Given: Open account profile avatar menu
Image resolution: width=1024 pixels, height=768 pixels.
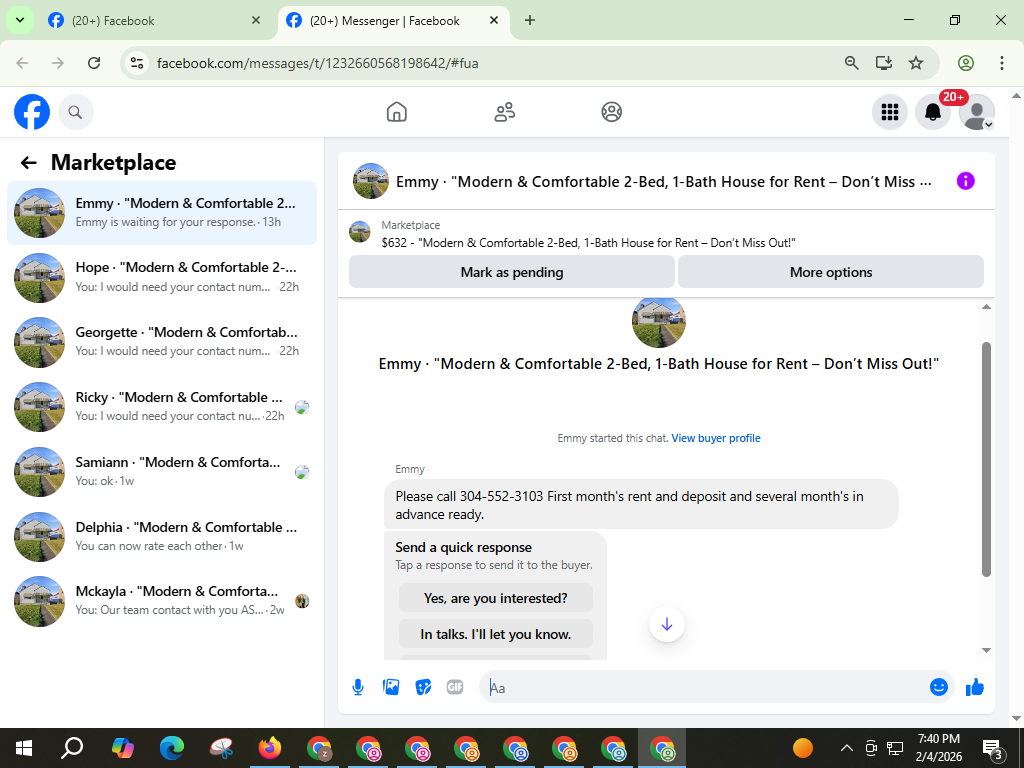Looking at the screenshot, I should (976, 112).
